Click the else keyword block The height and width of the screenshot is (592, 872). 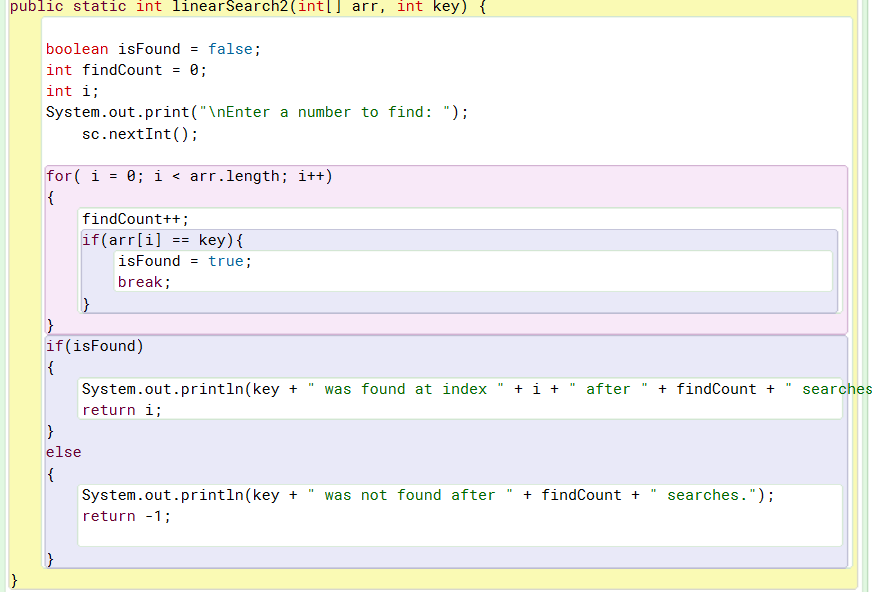click(63, 451)
